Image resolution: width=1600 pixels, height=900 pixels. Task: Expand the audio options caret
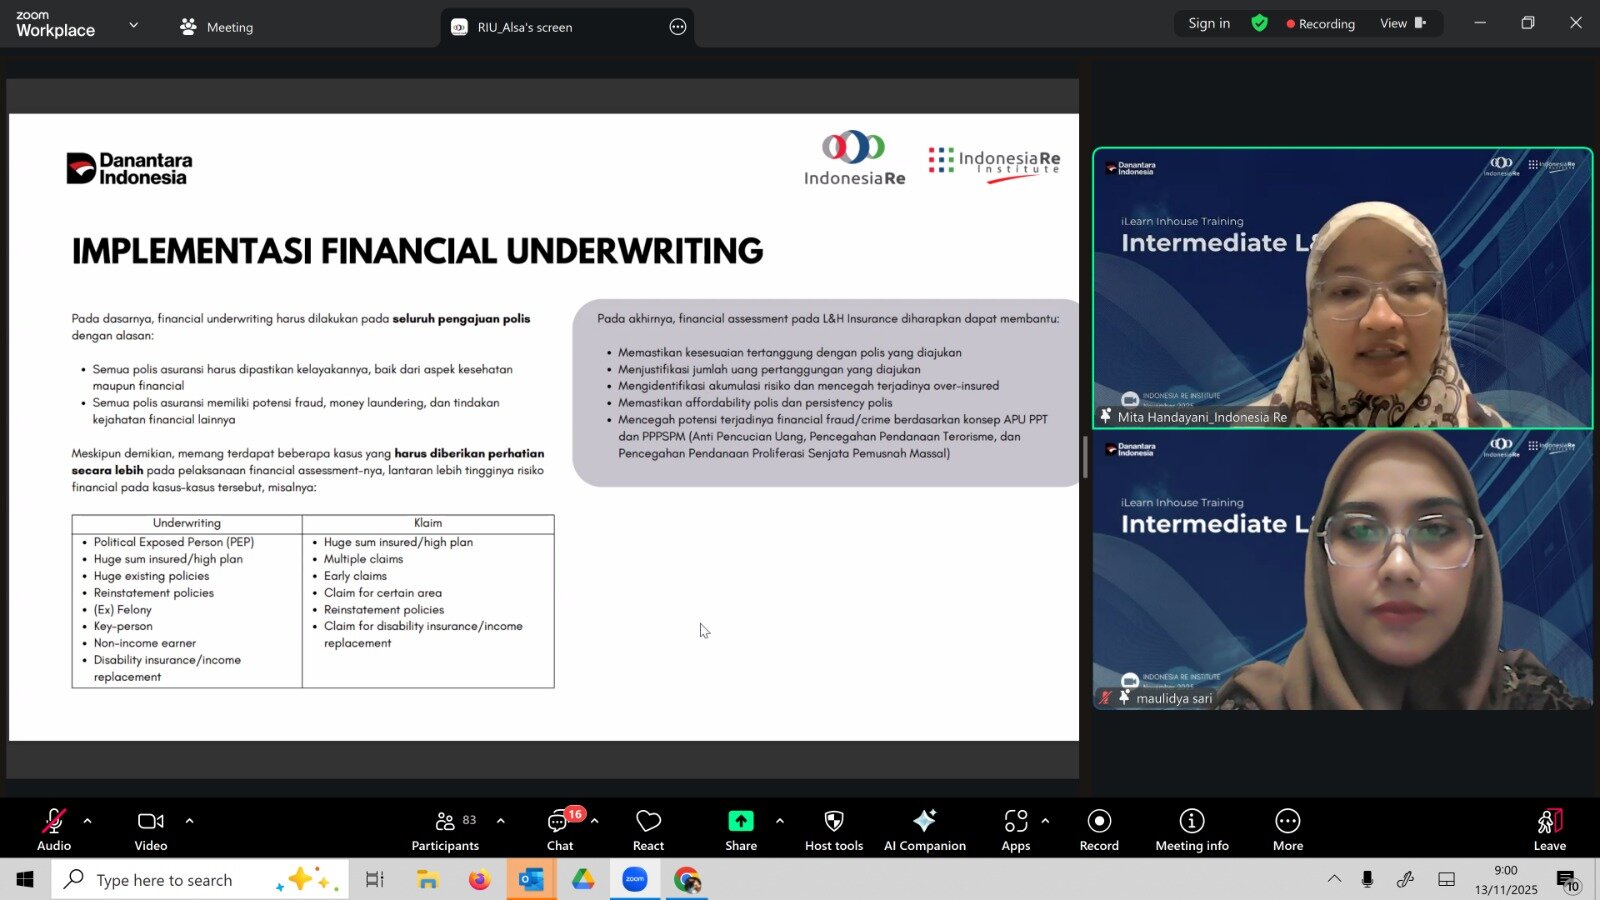[88, 821]
